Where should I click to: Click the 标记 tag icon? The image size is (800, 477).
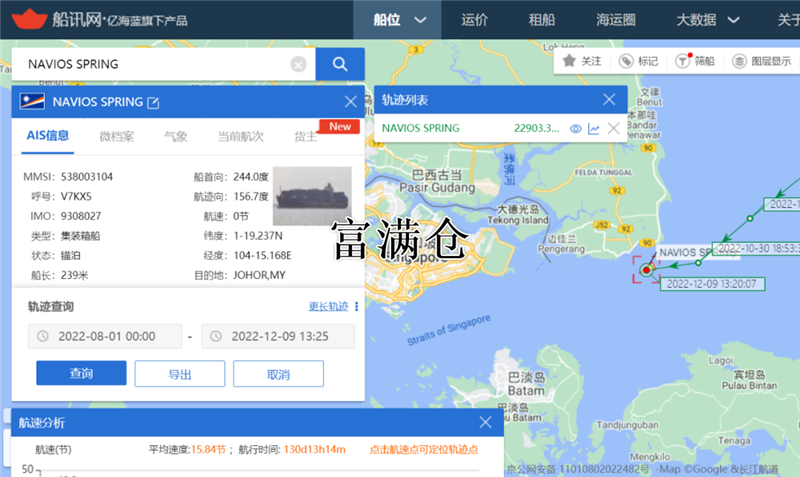pyautogui.click(x=626, y=61)
